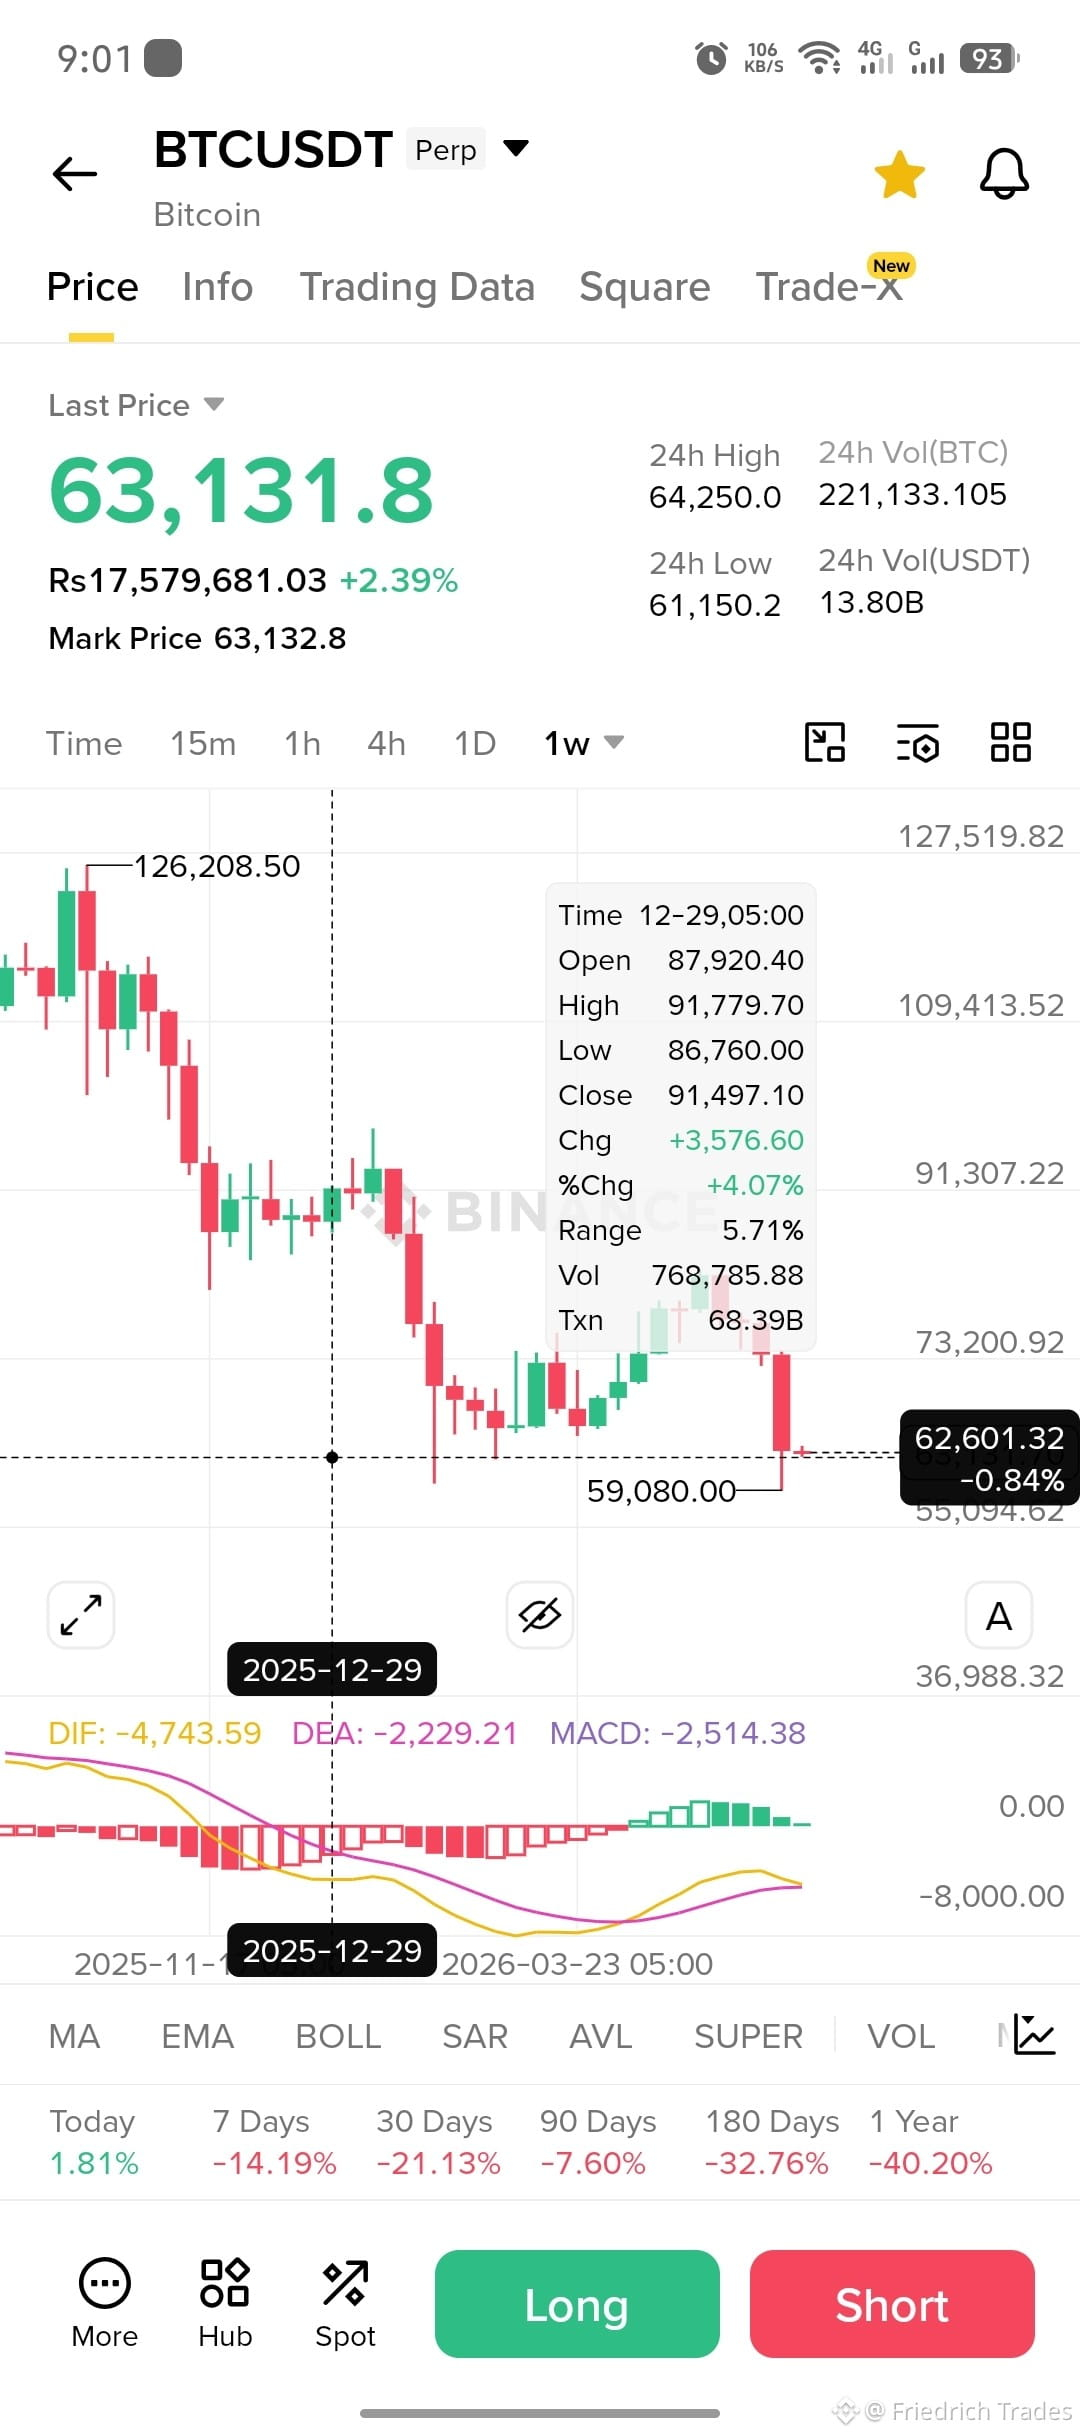The width and height of the screenshot is (1080, 2436).
Task: Expand chart to fullscreen
Action: [x=81, y=1615]
